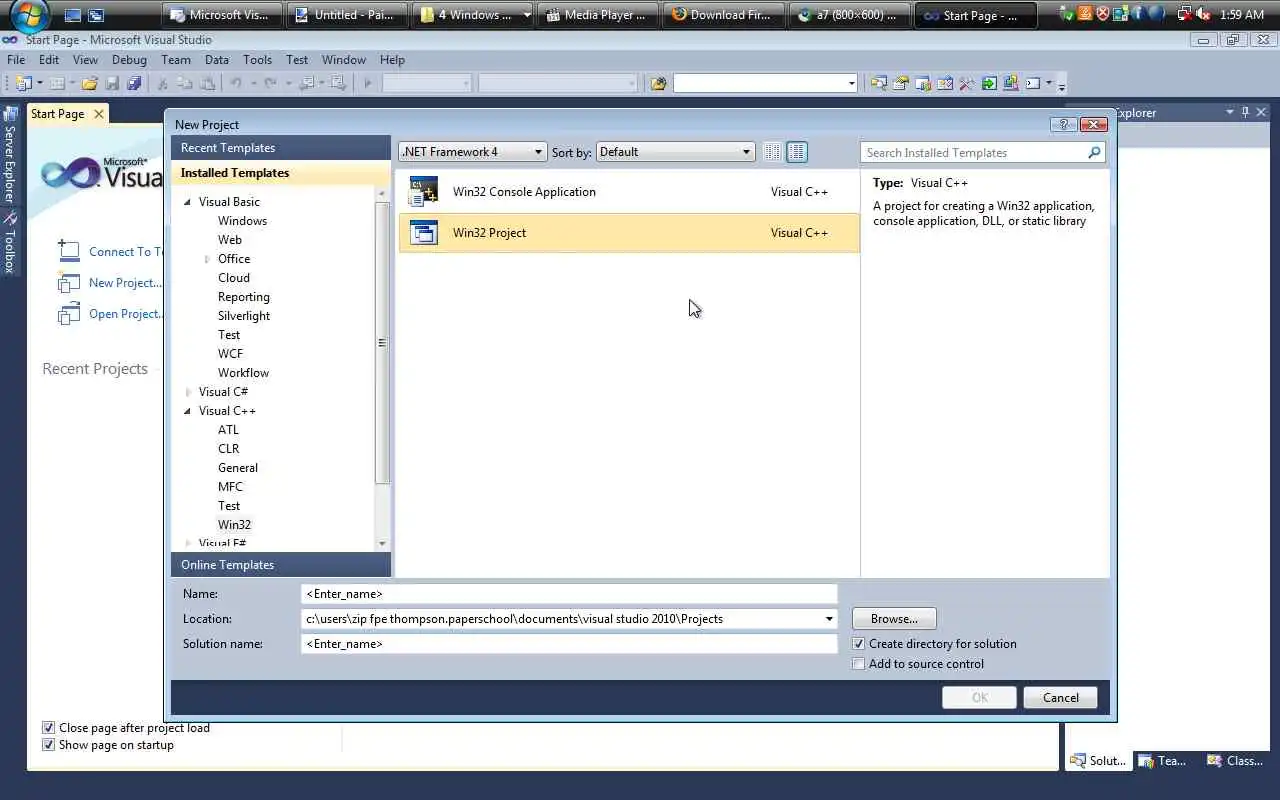The height and width of the screenshot is (800, 1280).
Task: Click the New Project dialog help button
Action: point(1063,125)
